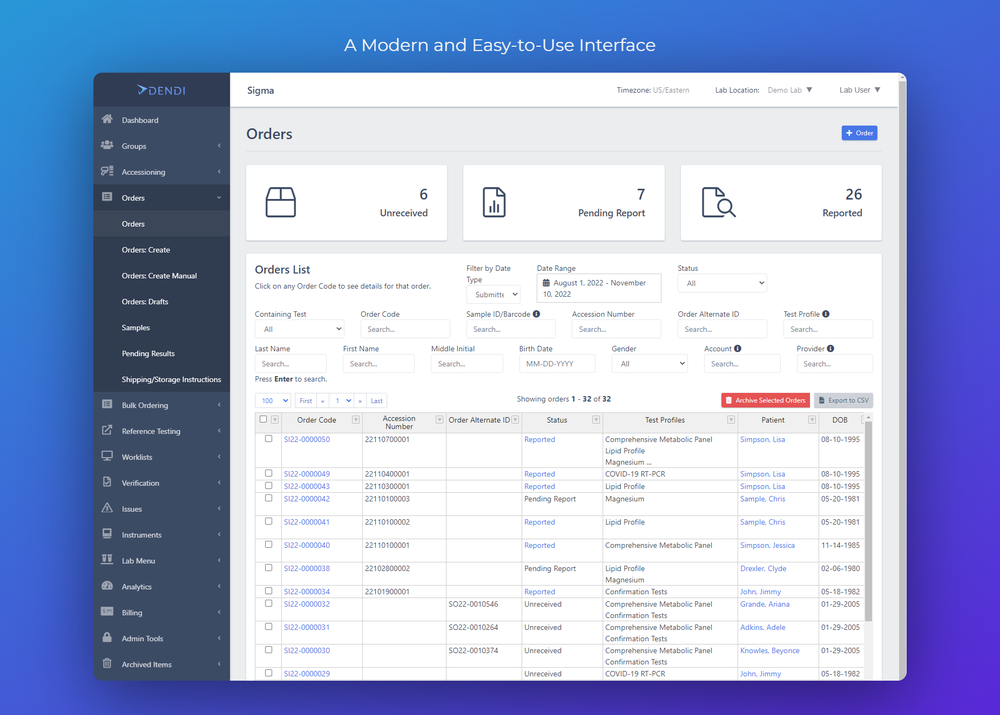Click the Test Profile info icon
Screen dimensions: 1000x715
click(x=826, y=314)
